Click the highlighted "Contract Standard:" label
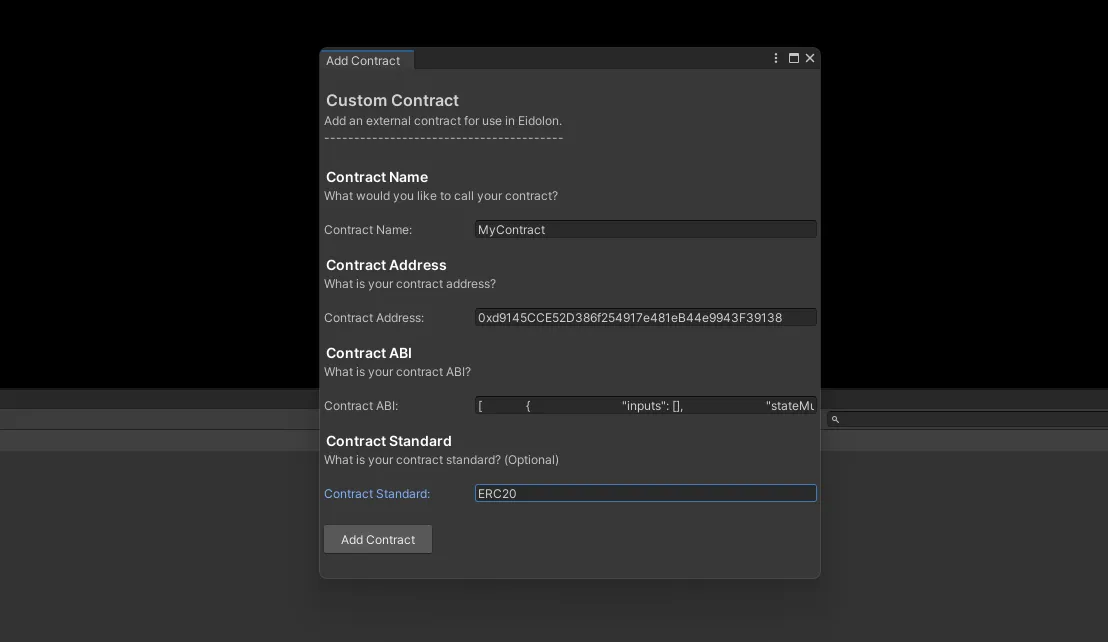The height and width of the screenshot is (642, 1108). (377, 494)
